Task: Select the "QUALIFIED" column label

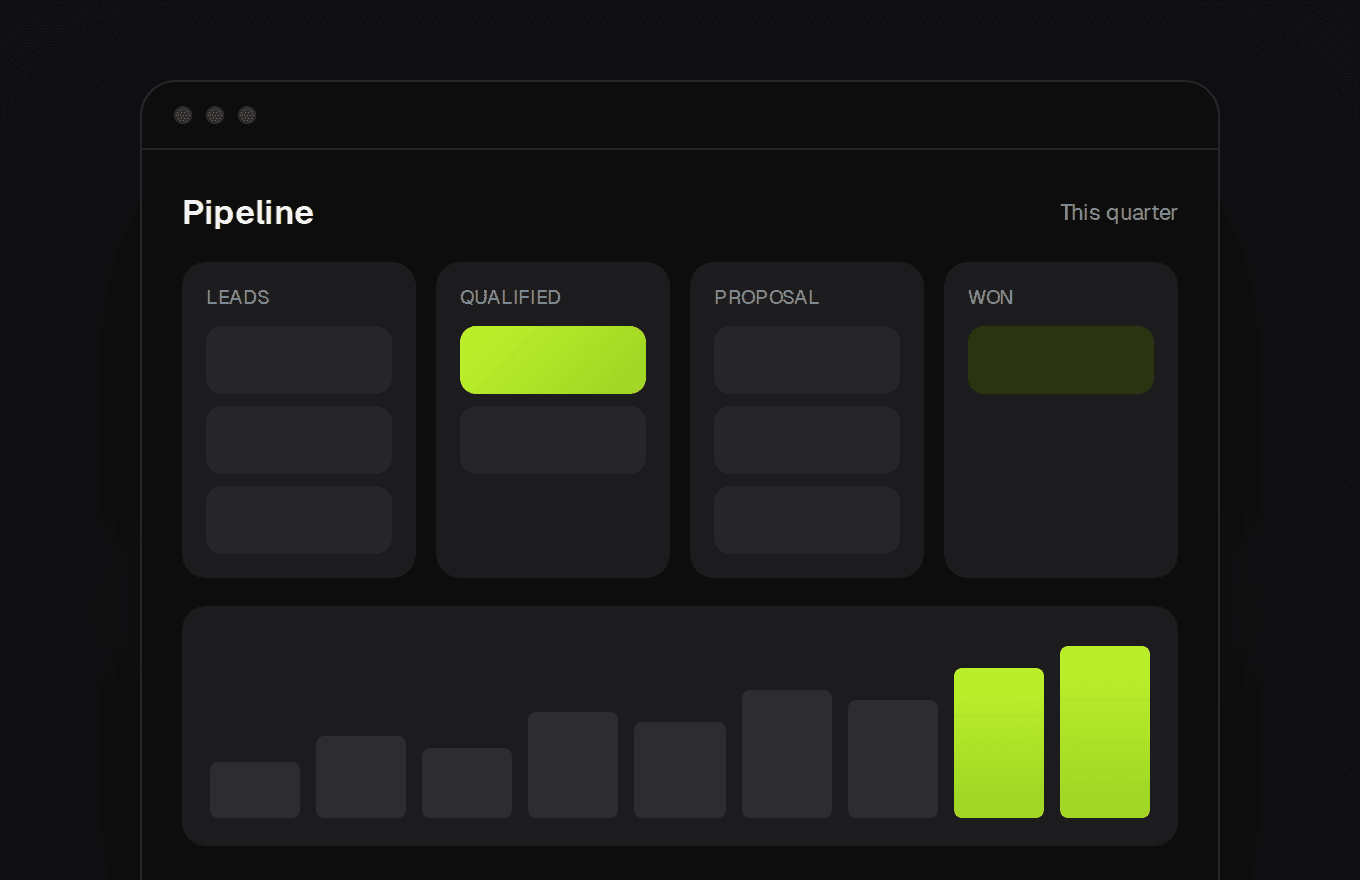Action: (x=510, y=297)
